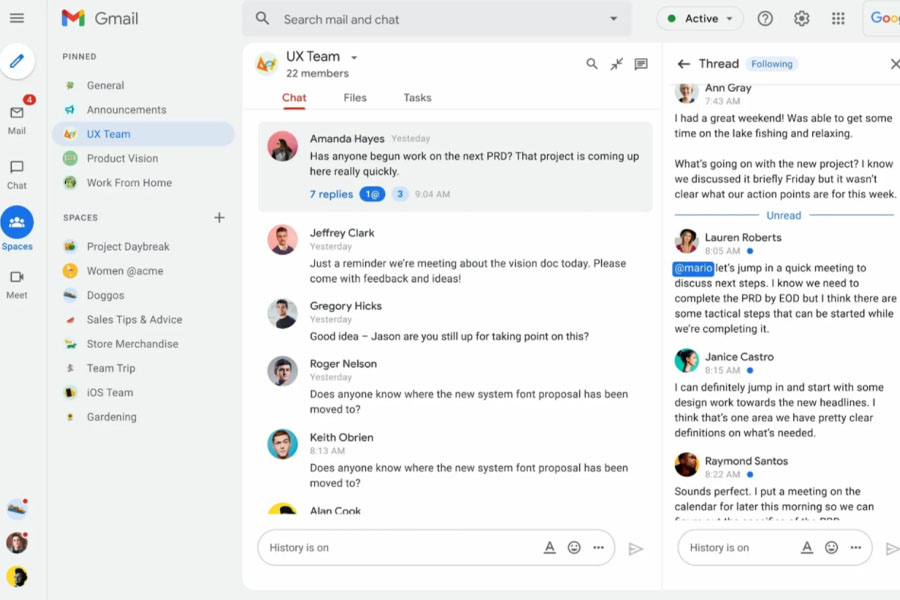Switch to the Files tab
This screenshot has height=600, width=900.
click(355, 98)
